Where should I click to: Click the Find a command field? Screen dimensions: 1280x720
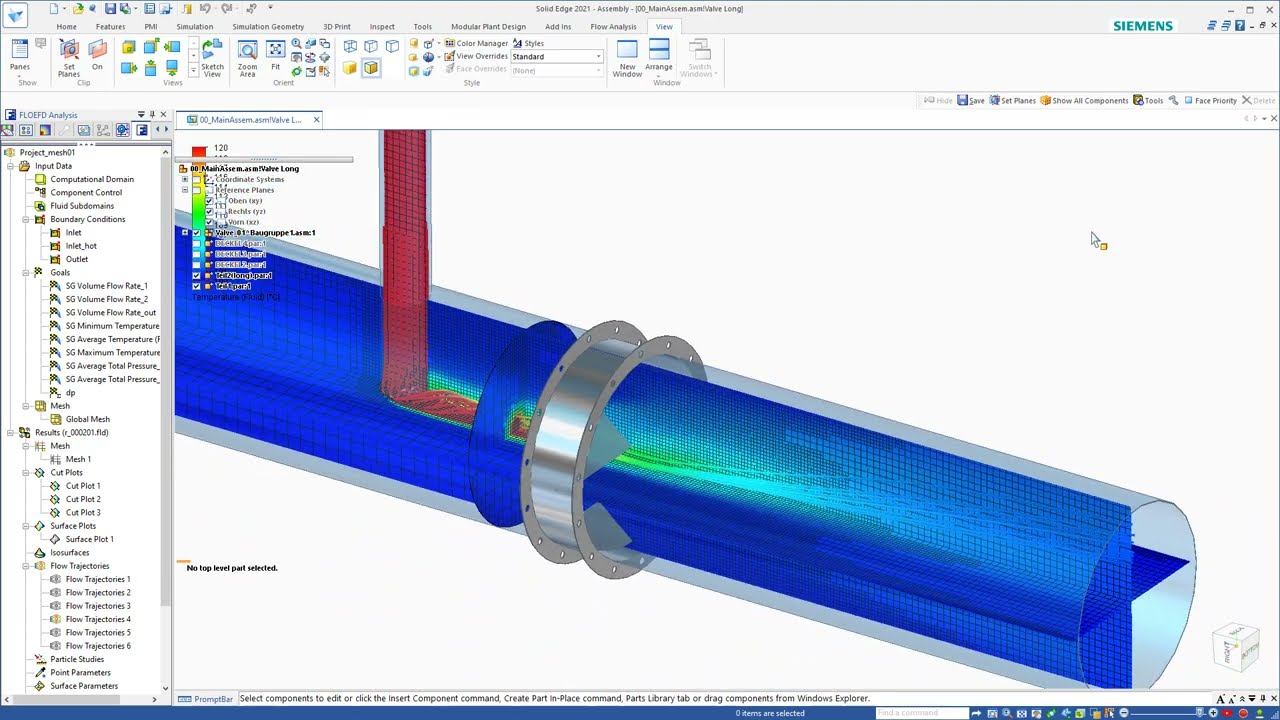922,713
